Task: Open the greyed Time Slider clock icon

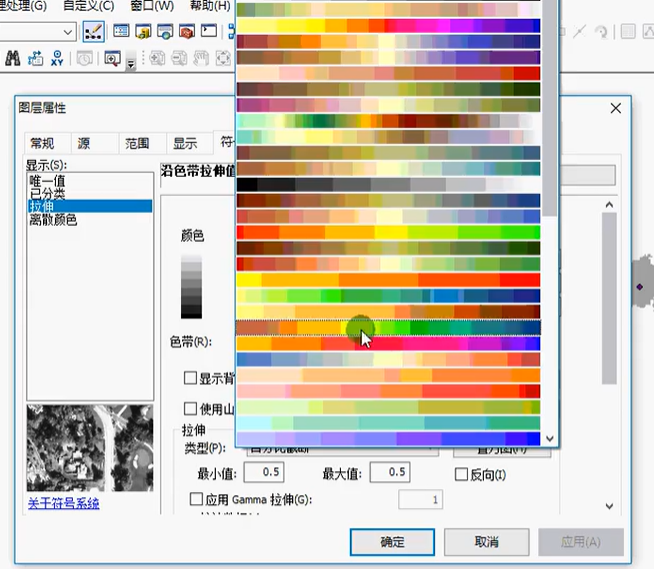Action: (84, 59)
